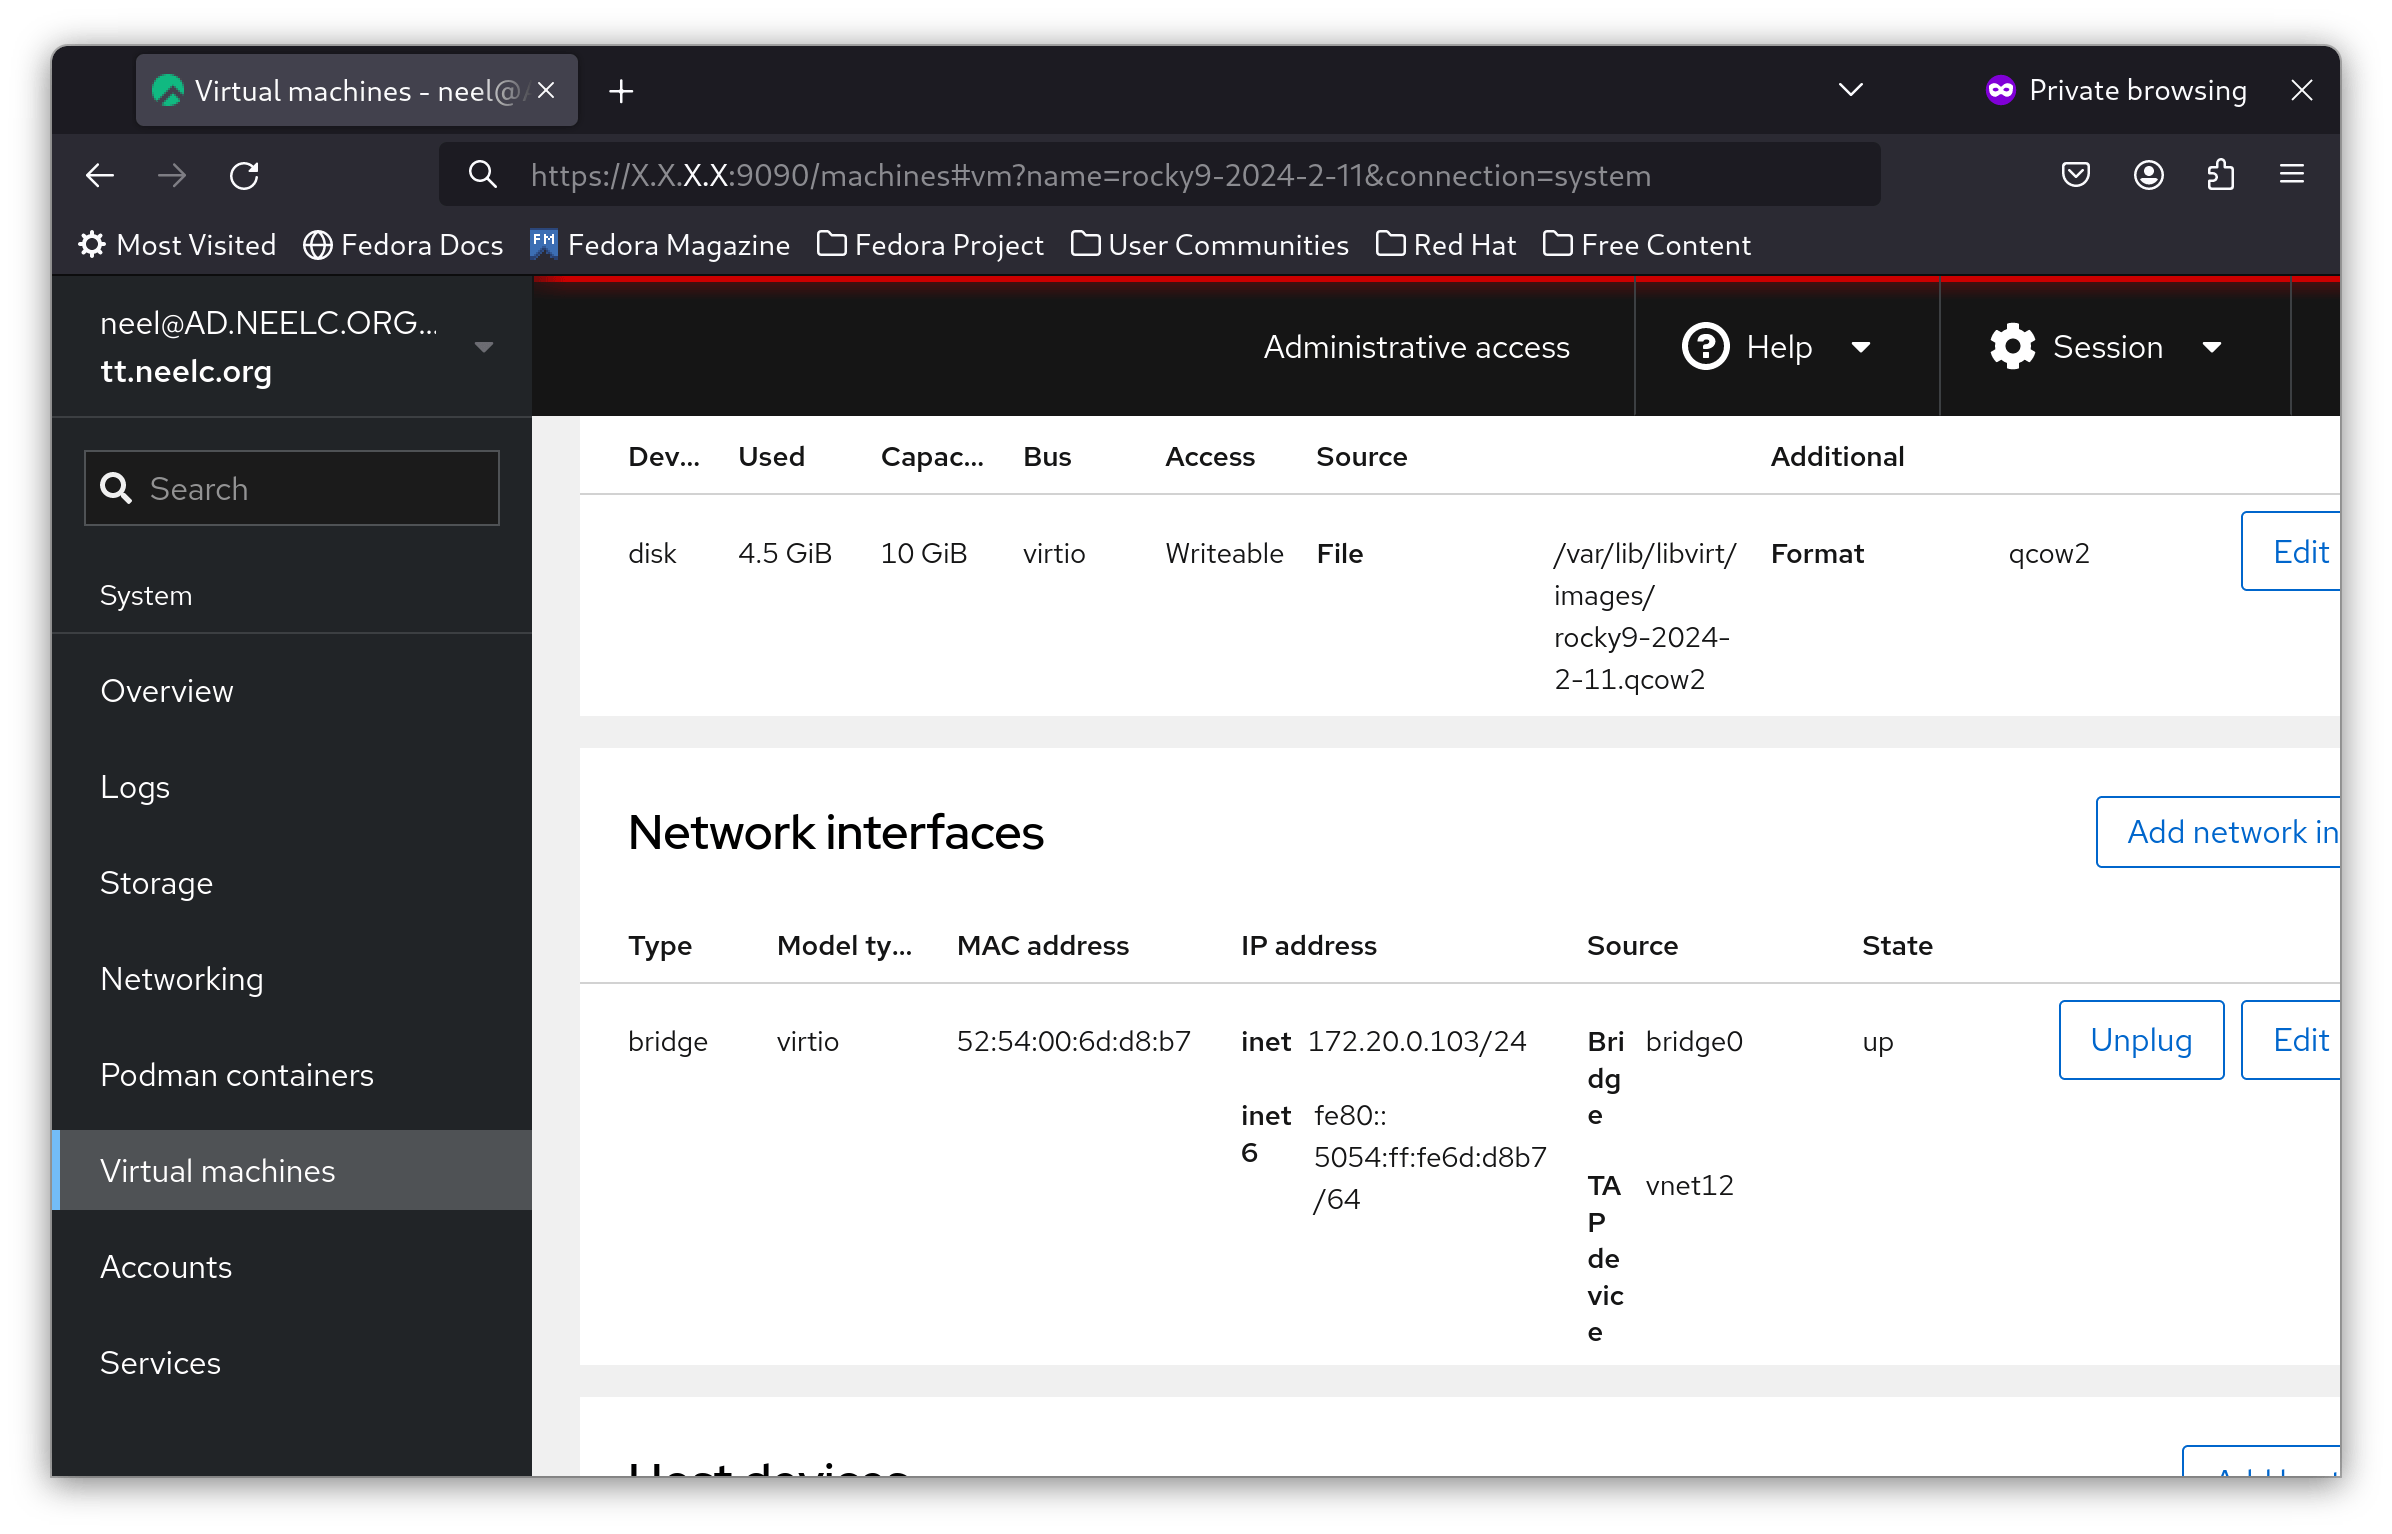Switch to the Virtual machines browser tab
Image resolution: width=2392 pixels, height=1534 pixels.
point(340,90)
